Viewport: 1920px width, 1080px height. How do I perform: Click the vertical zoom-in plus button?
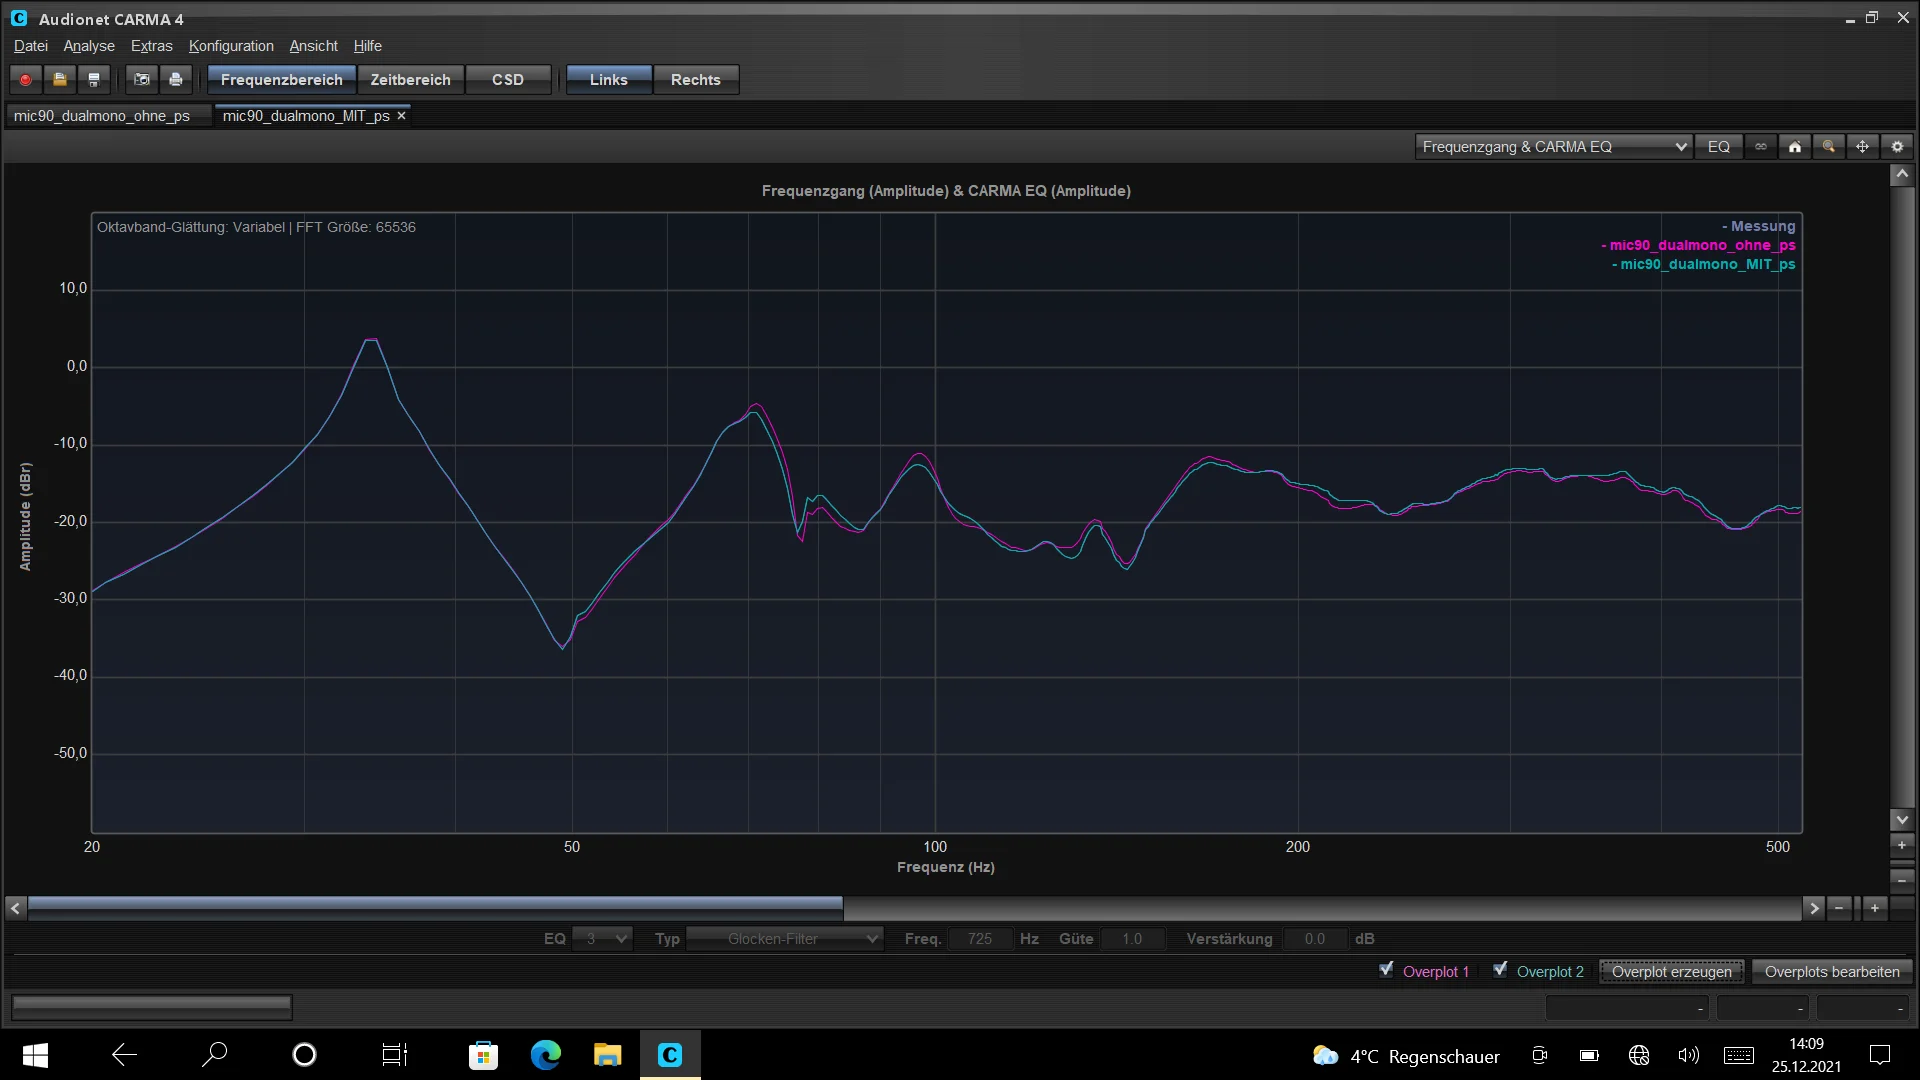pyautogui.click(x=1902, y=845)
